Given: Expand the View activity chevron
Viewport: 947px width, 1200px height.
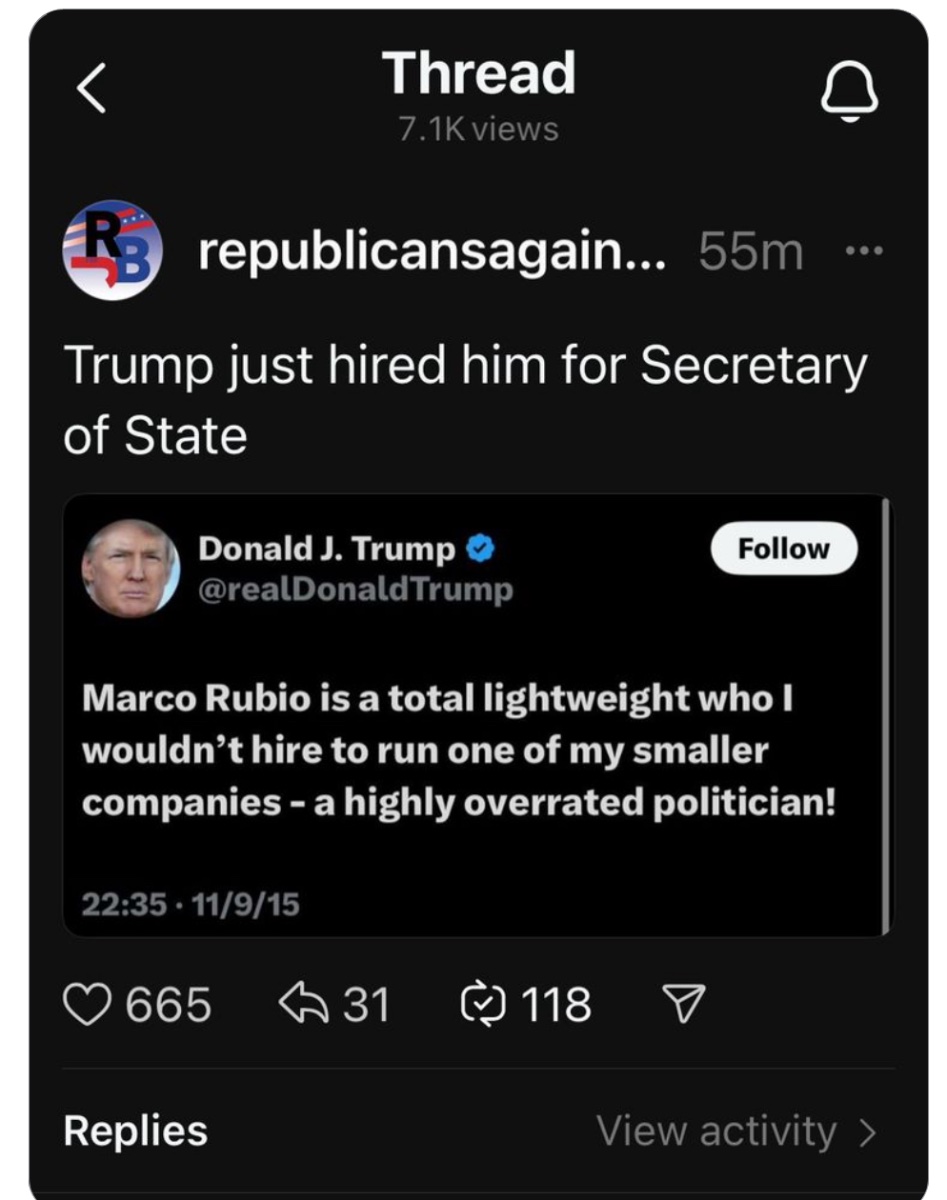Looking at the screenshot, I should point(866,1132).
